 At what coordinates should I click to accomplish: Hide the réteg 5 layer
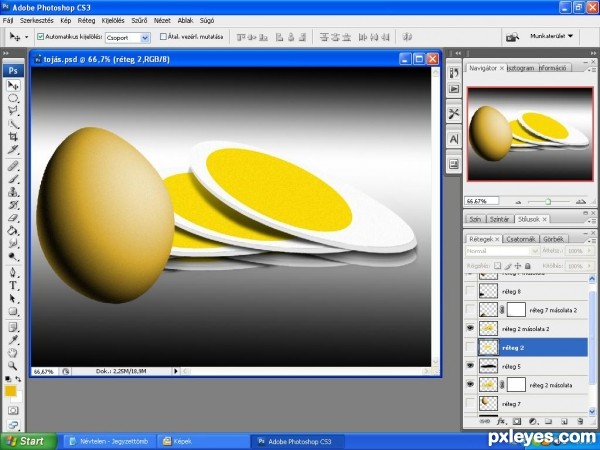point(470,366)
